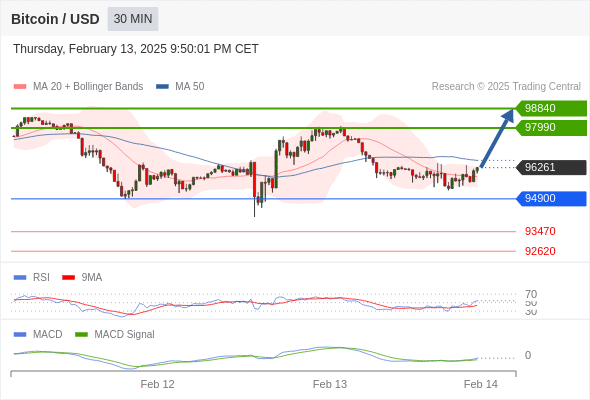Click the MACD Signal green legend marker

(81, 335)
